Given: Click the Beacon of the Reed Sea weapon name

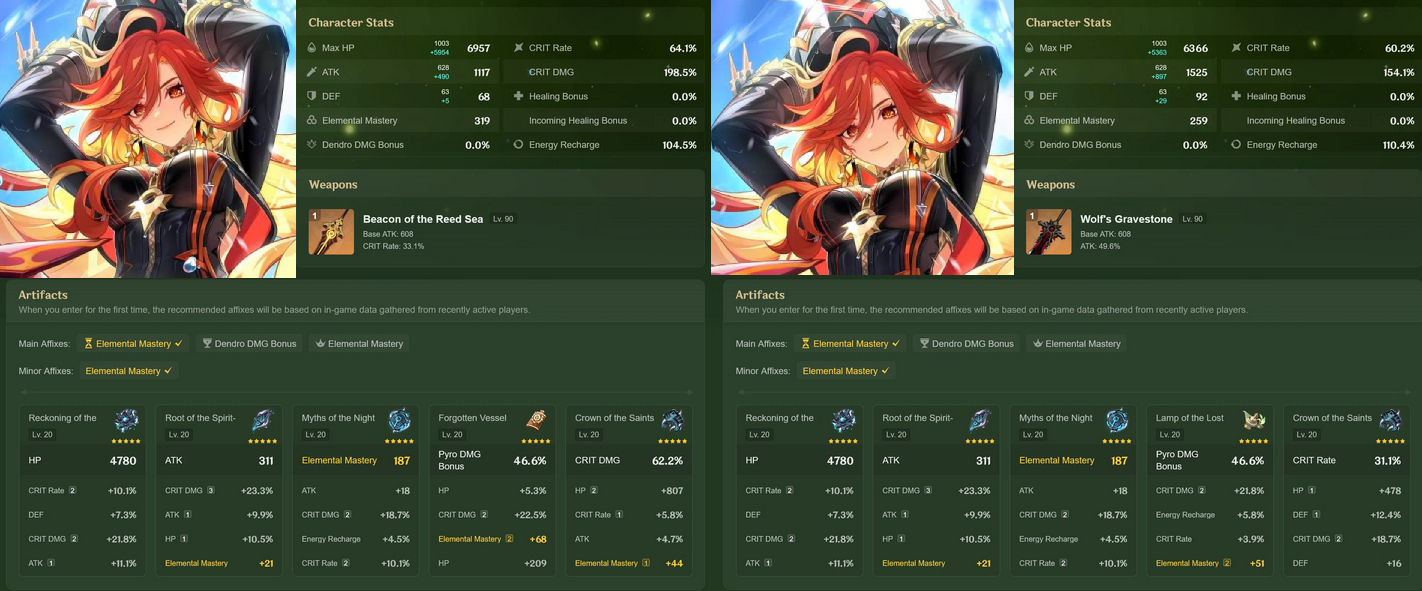Looking at the screenshot, I should (x=423, y=219).
